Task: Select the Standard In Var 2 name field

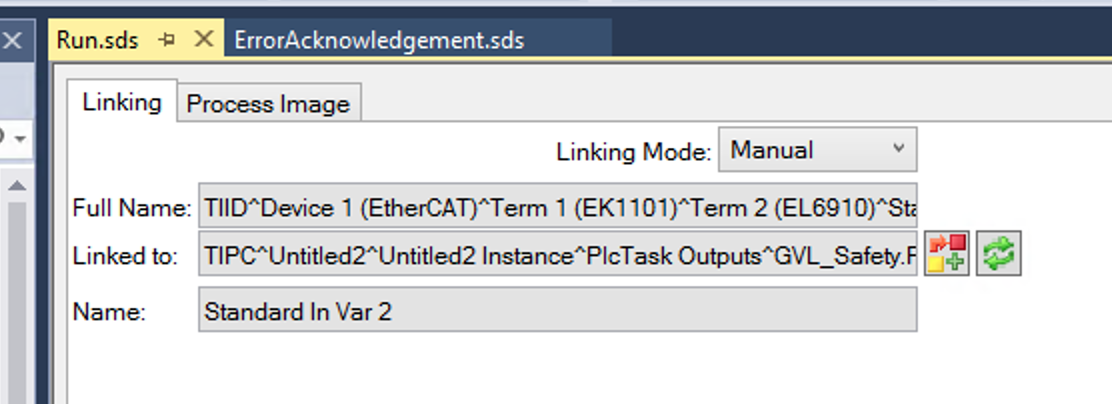Action: (x=557, y=310)
